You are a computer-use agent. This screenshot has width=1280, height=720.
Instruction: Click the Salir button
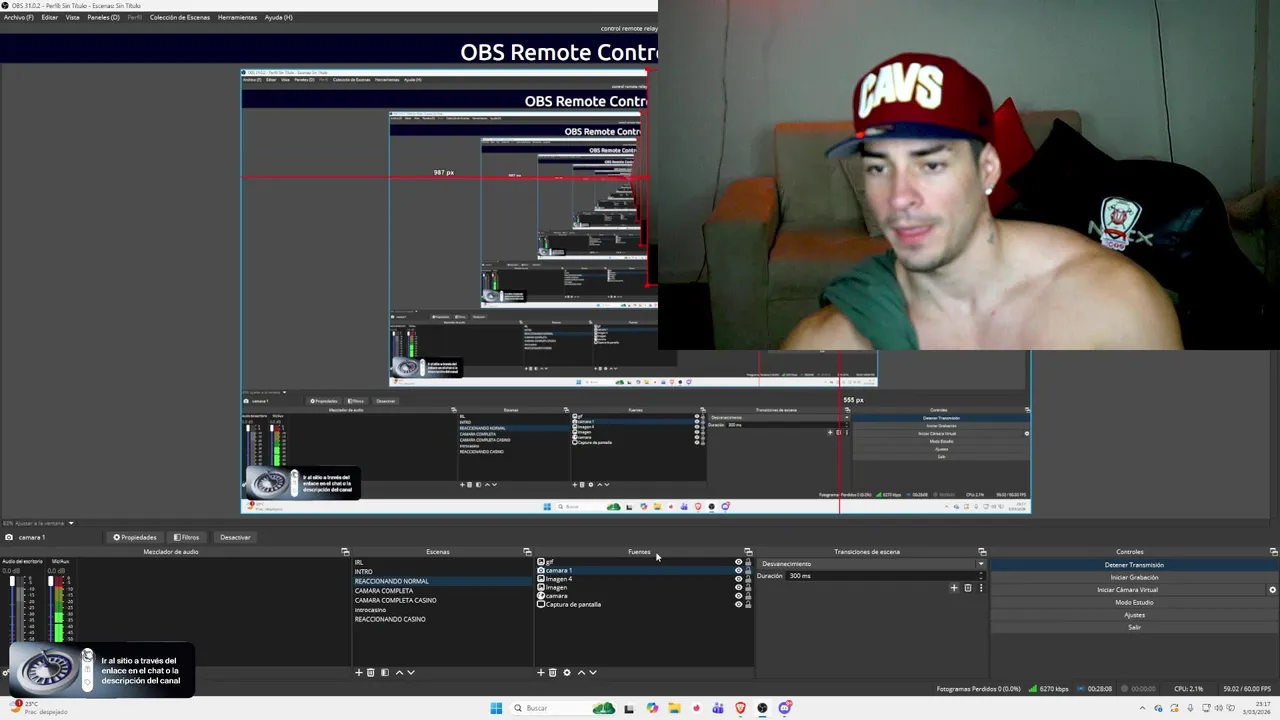tap(1134, 627)
